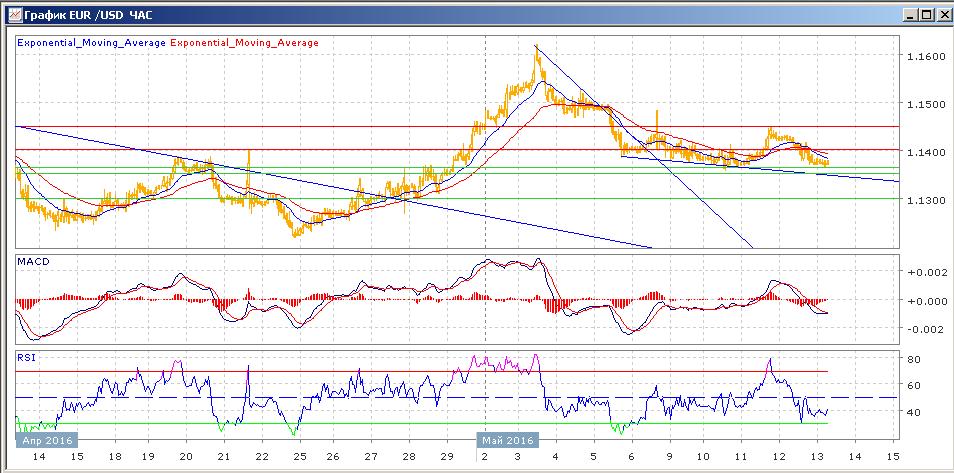
Task: Close the EUR/USD chart window
Action: 940,14
